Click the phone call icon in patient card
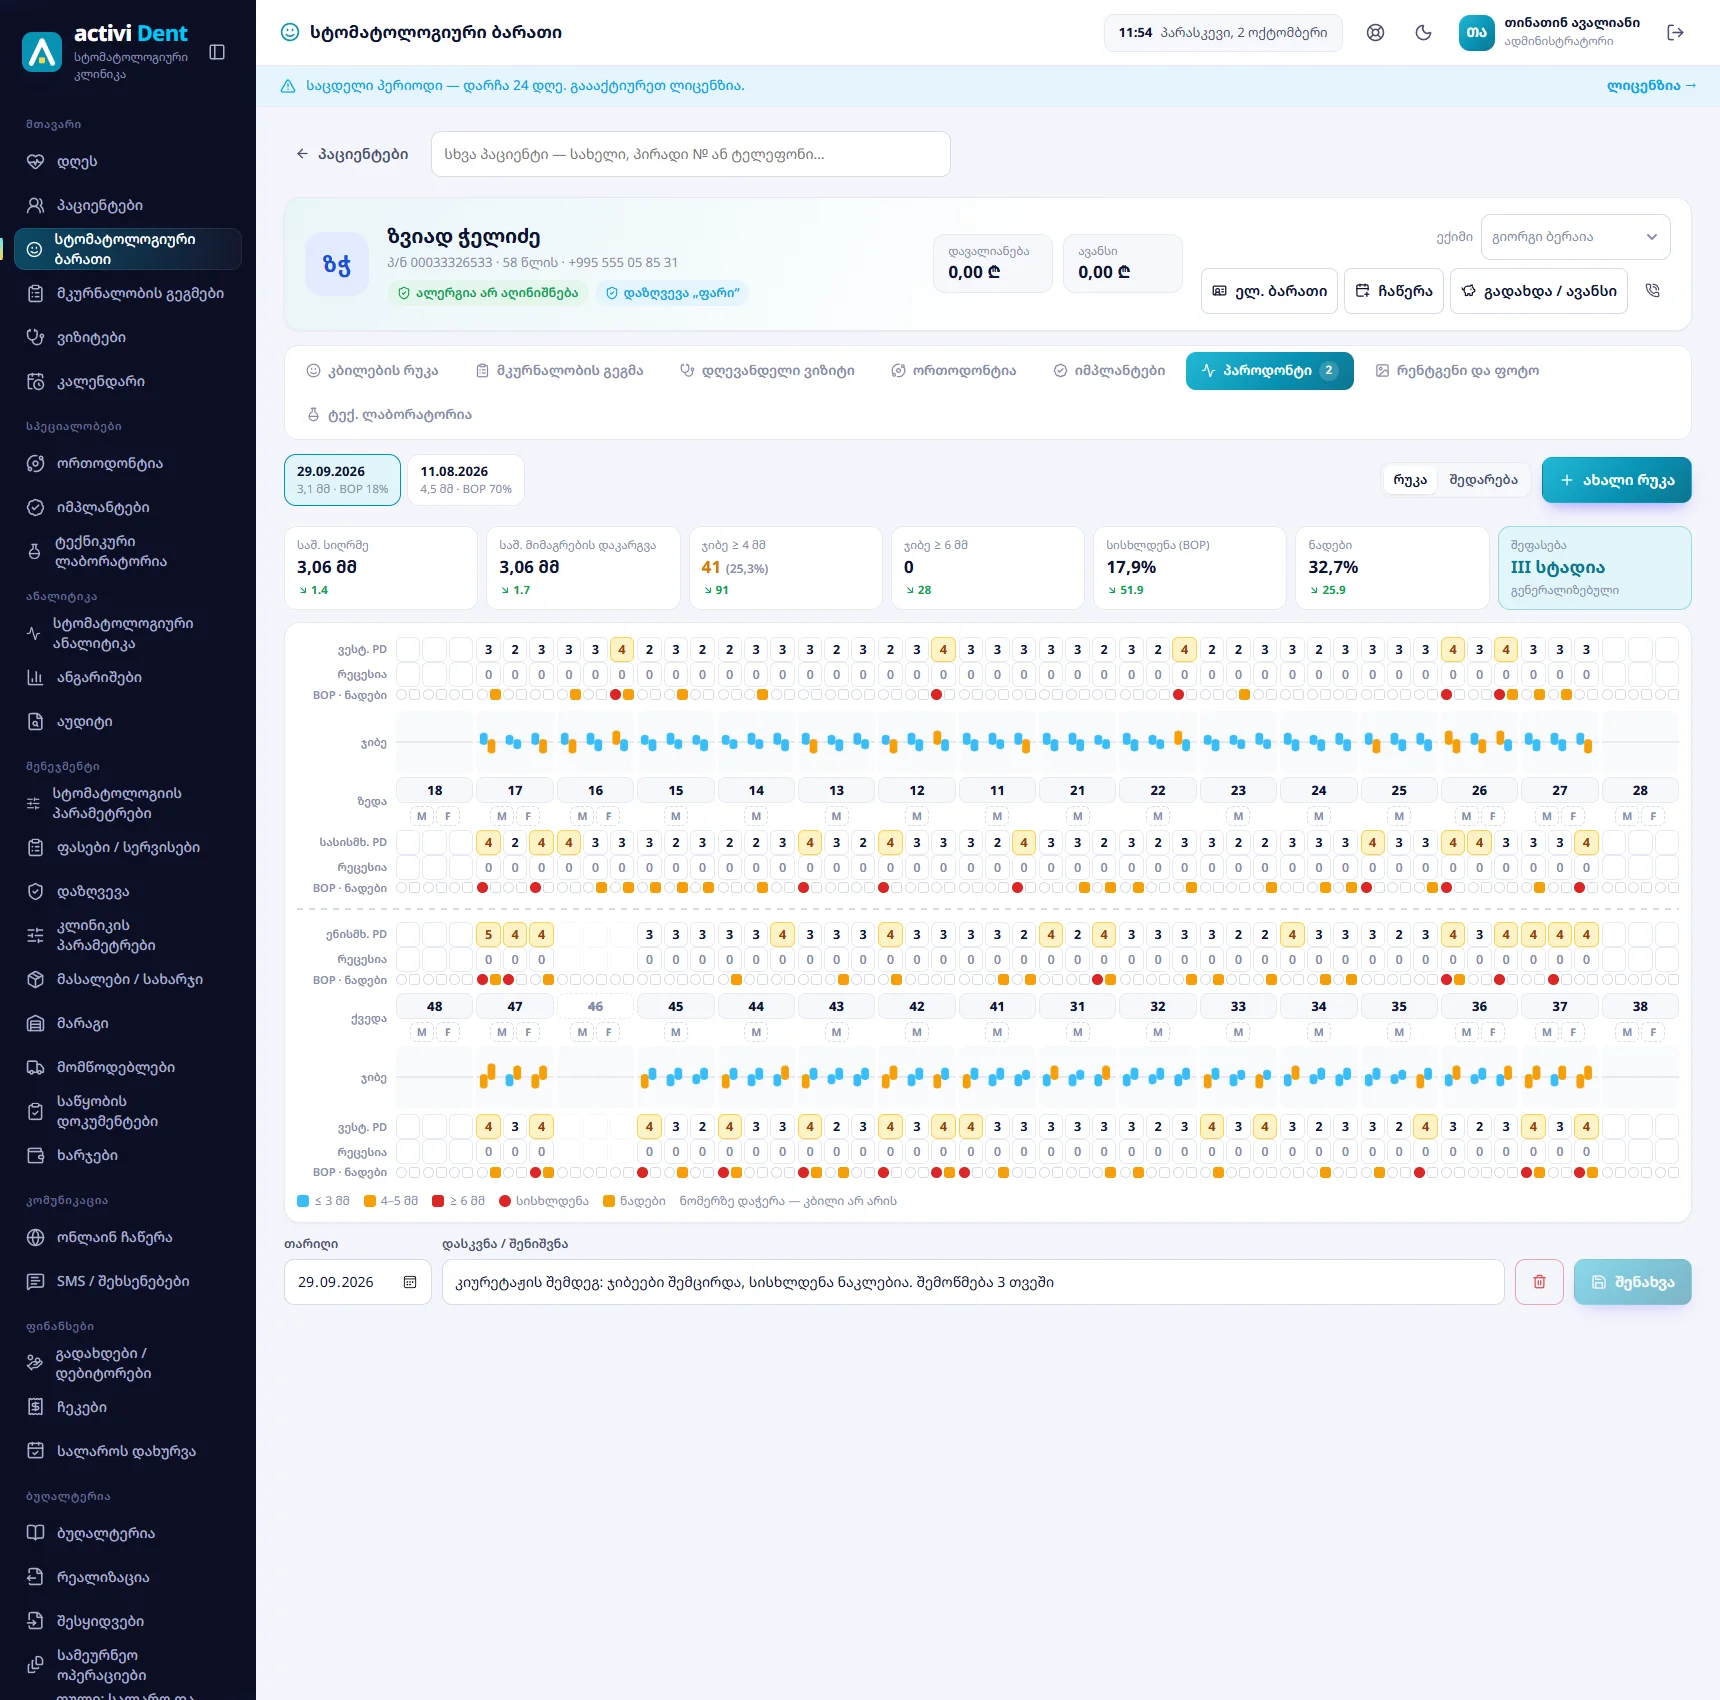Viewport: 1720px width, 1700px height. (1653, 291)
